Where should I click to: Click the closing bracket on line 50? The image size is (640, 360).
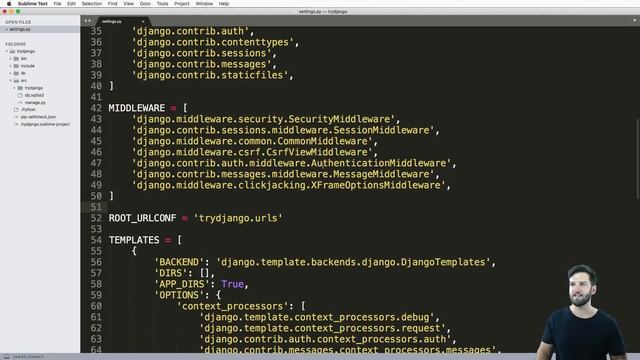(111, 196)
